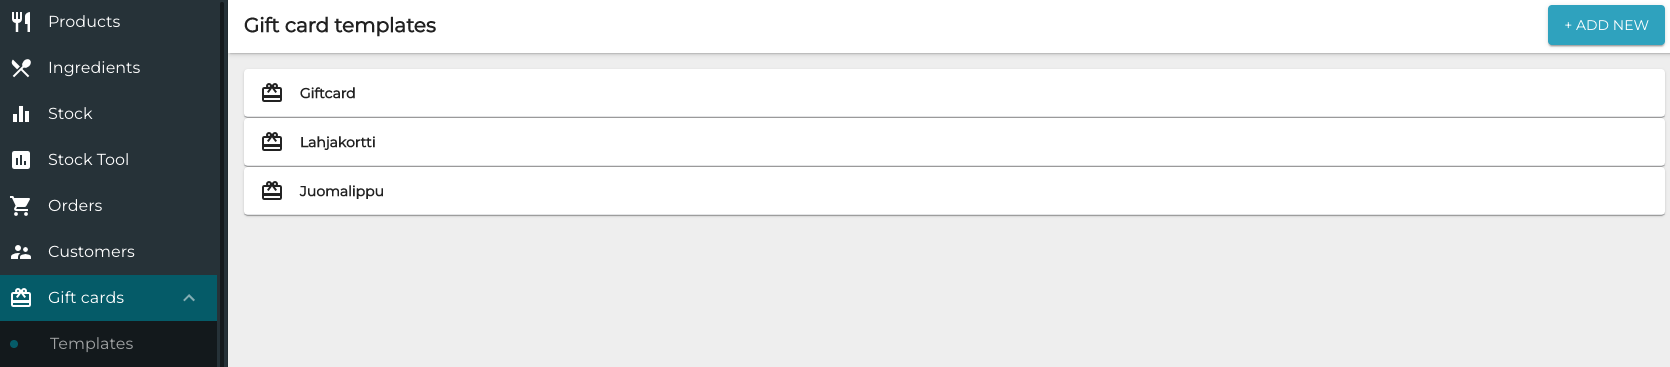Click the Stock Tool chart icon
The width and height of the screenshot is (1670, 367).
21,160
